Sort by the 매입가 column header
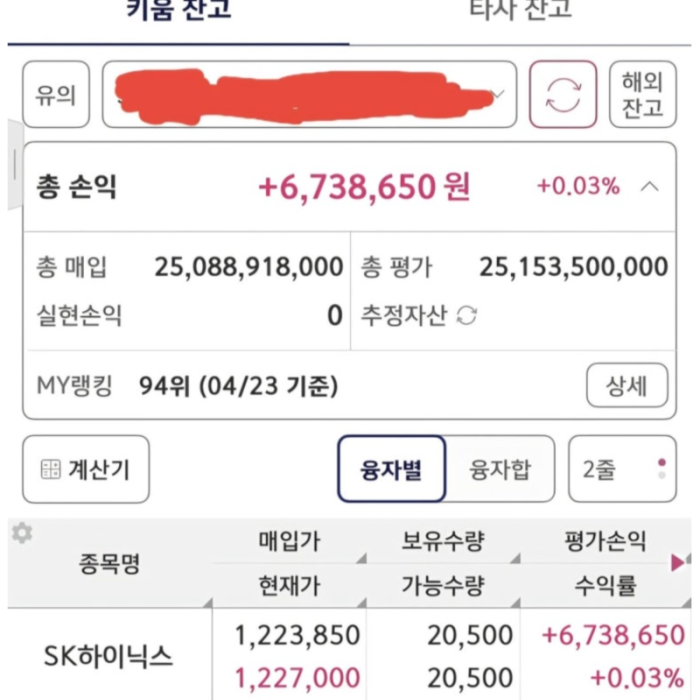 pos(290,541)
